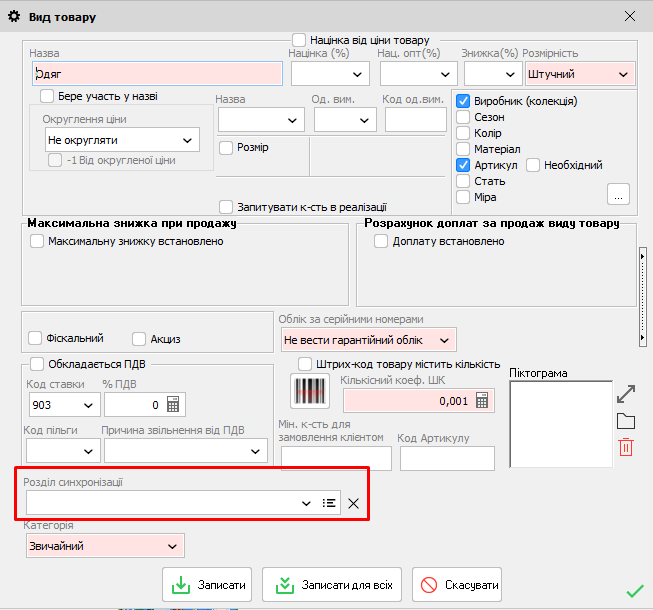Delete pictogram with red trash icon
This screenshot has width=653, height=610.
(626, 447)
